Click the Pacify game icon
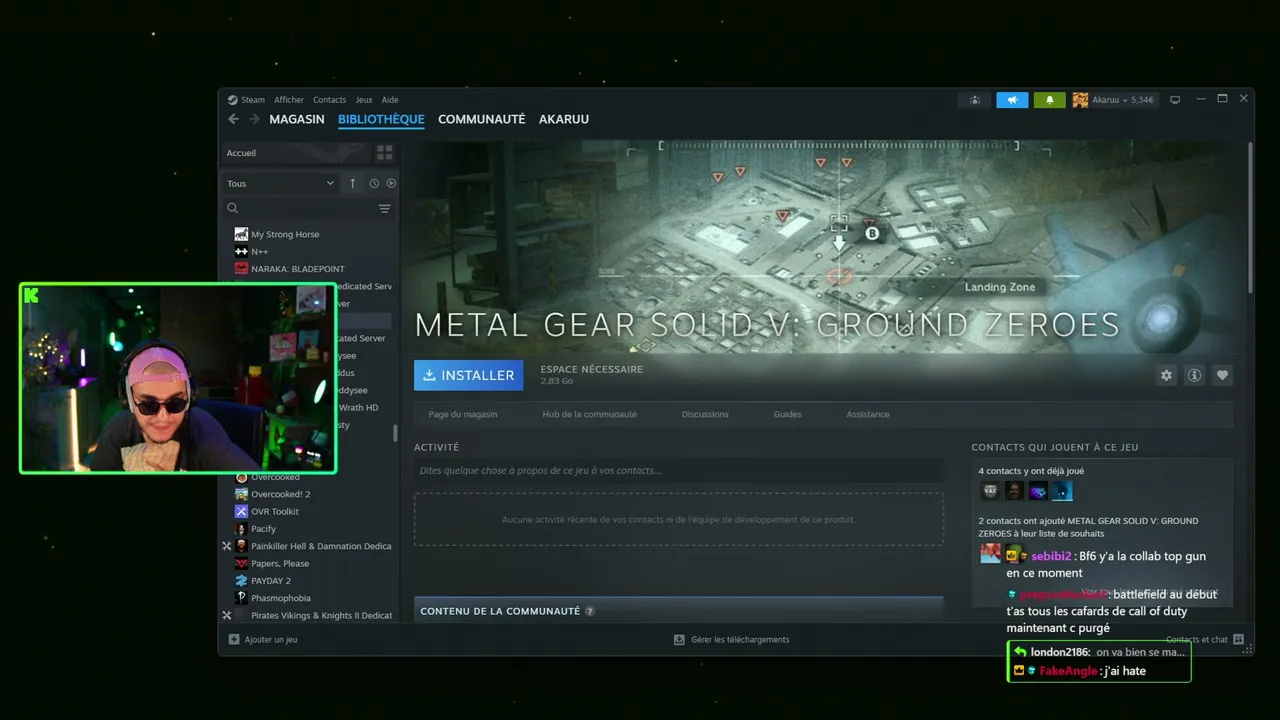 pos(241,529)
